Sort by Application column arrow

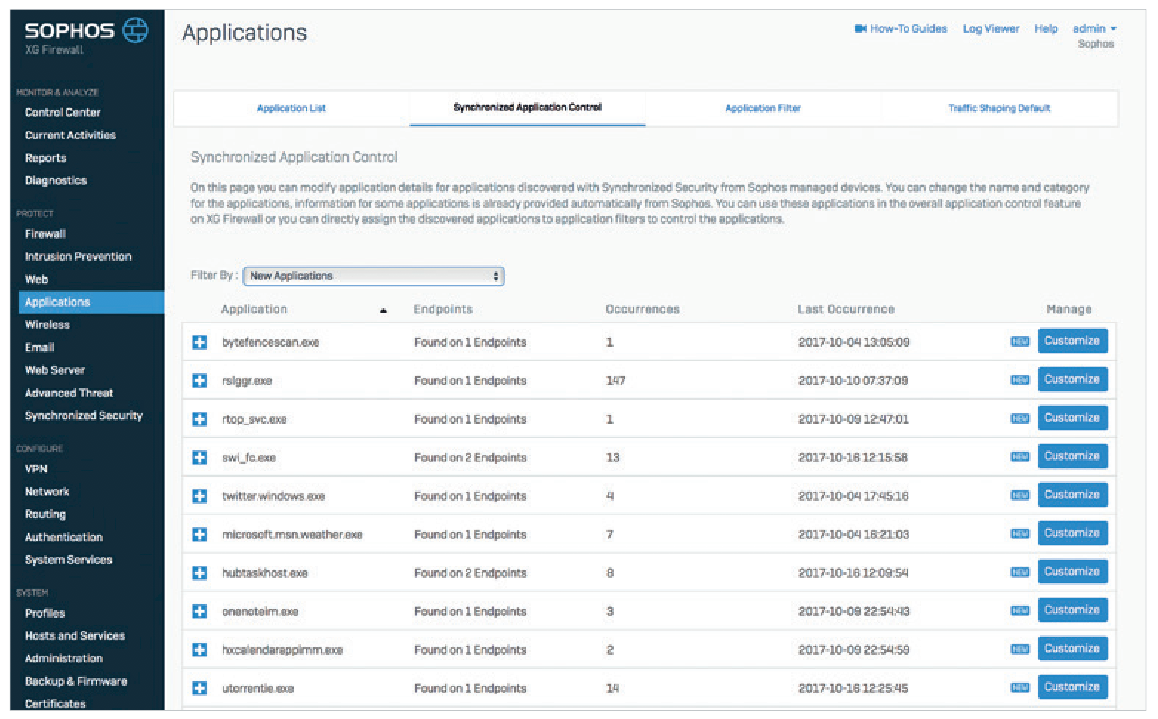pyautogui.click(x=383, y=311)
